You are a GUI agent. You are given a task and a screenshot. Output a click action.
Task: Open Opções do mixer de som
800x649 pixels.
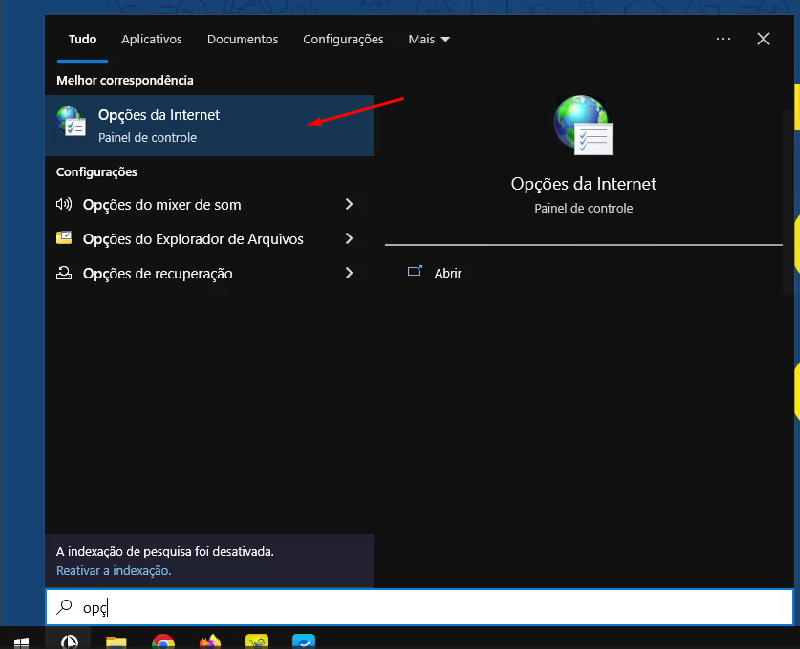pyautogui.click(x=162, y=205)
